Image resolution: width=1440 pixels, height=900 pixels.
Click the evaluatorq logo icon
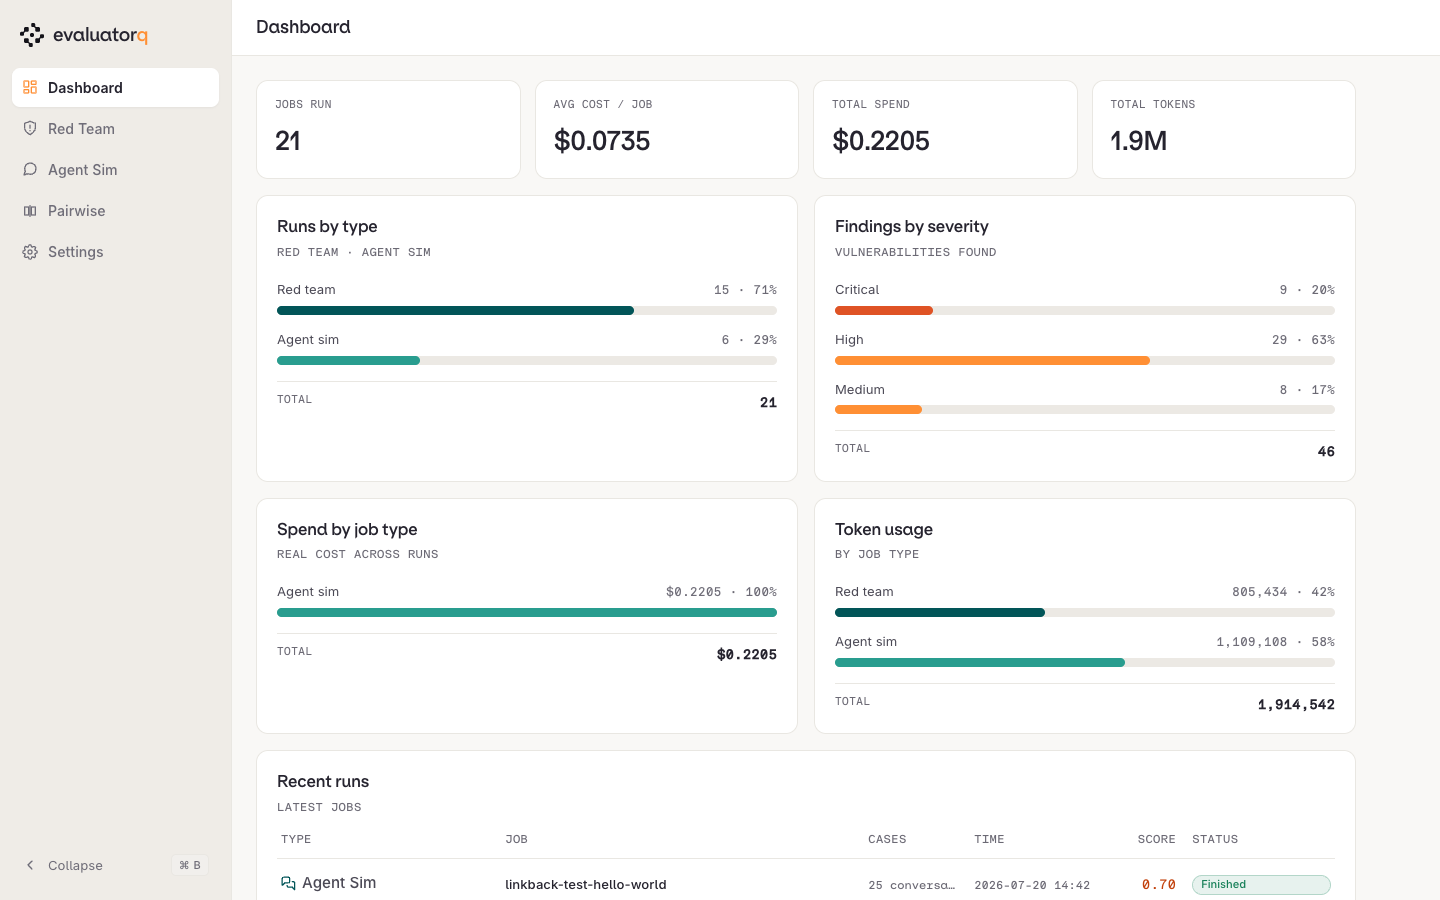coord(32,35)
